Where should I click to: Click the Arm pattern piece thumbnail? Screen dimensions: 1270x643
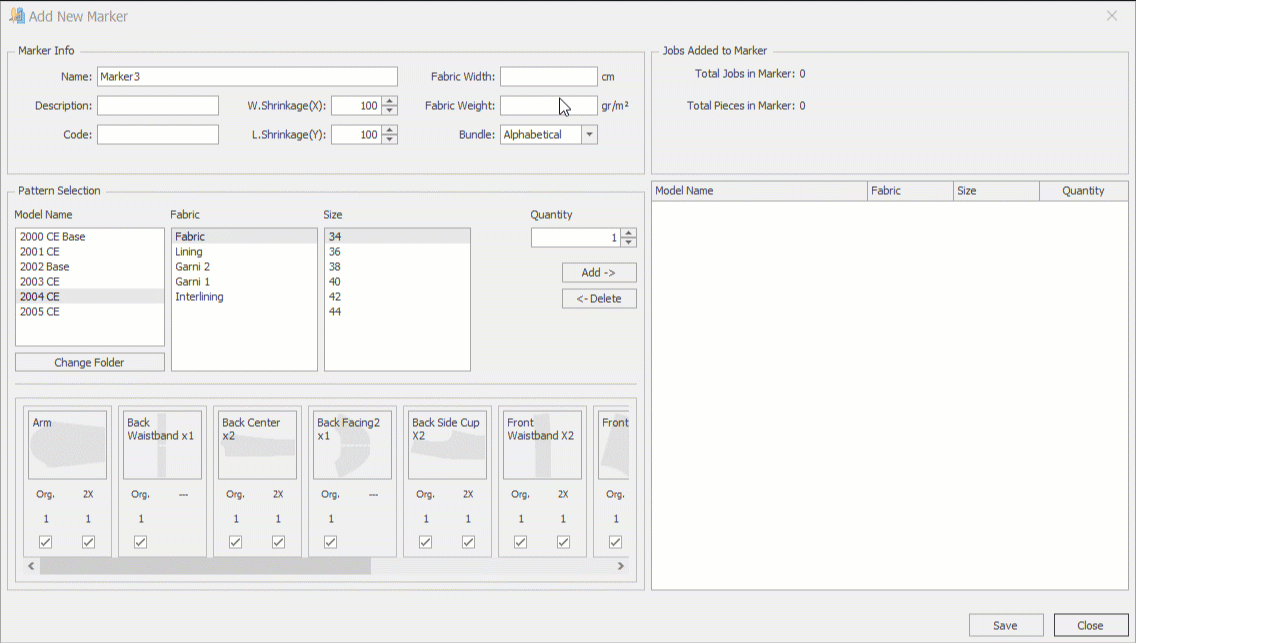point(67,445)
